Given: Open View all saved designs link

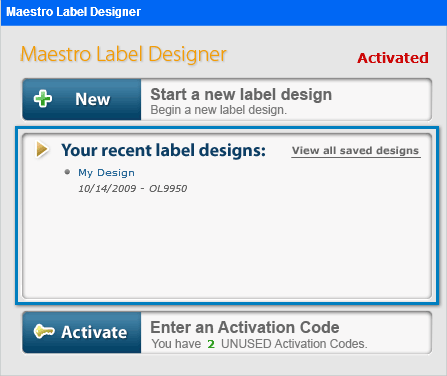Looking at the screenshot, I should coord(355,151).
